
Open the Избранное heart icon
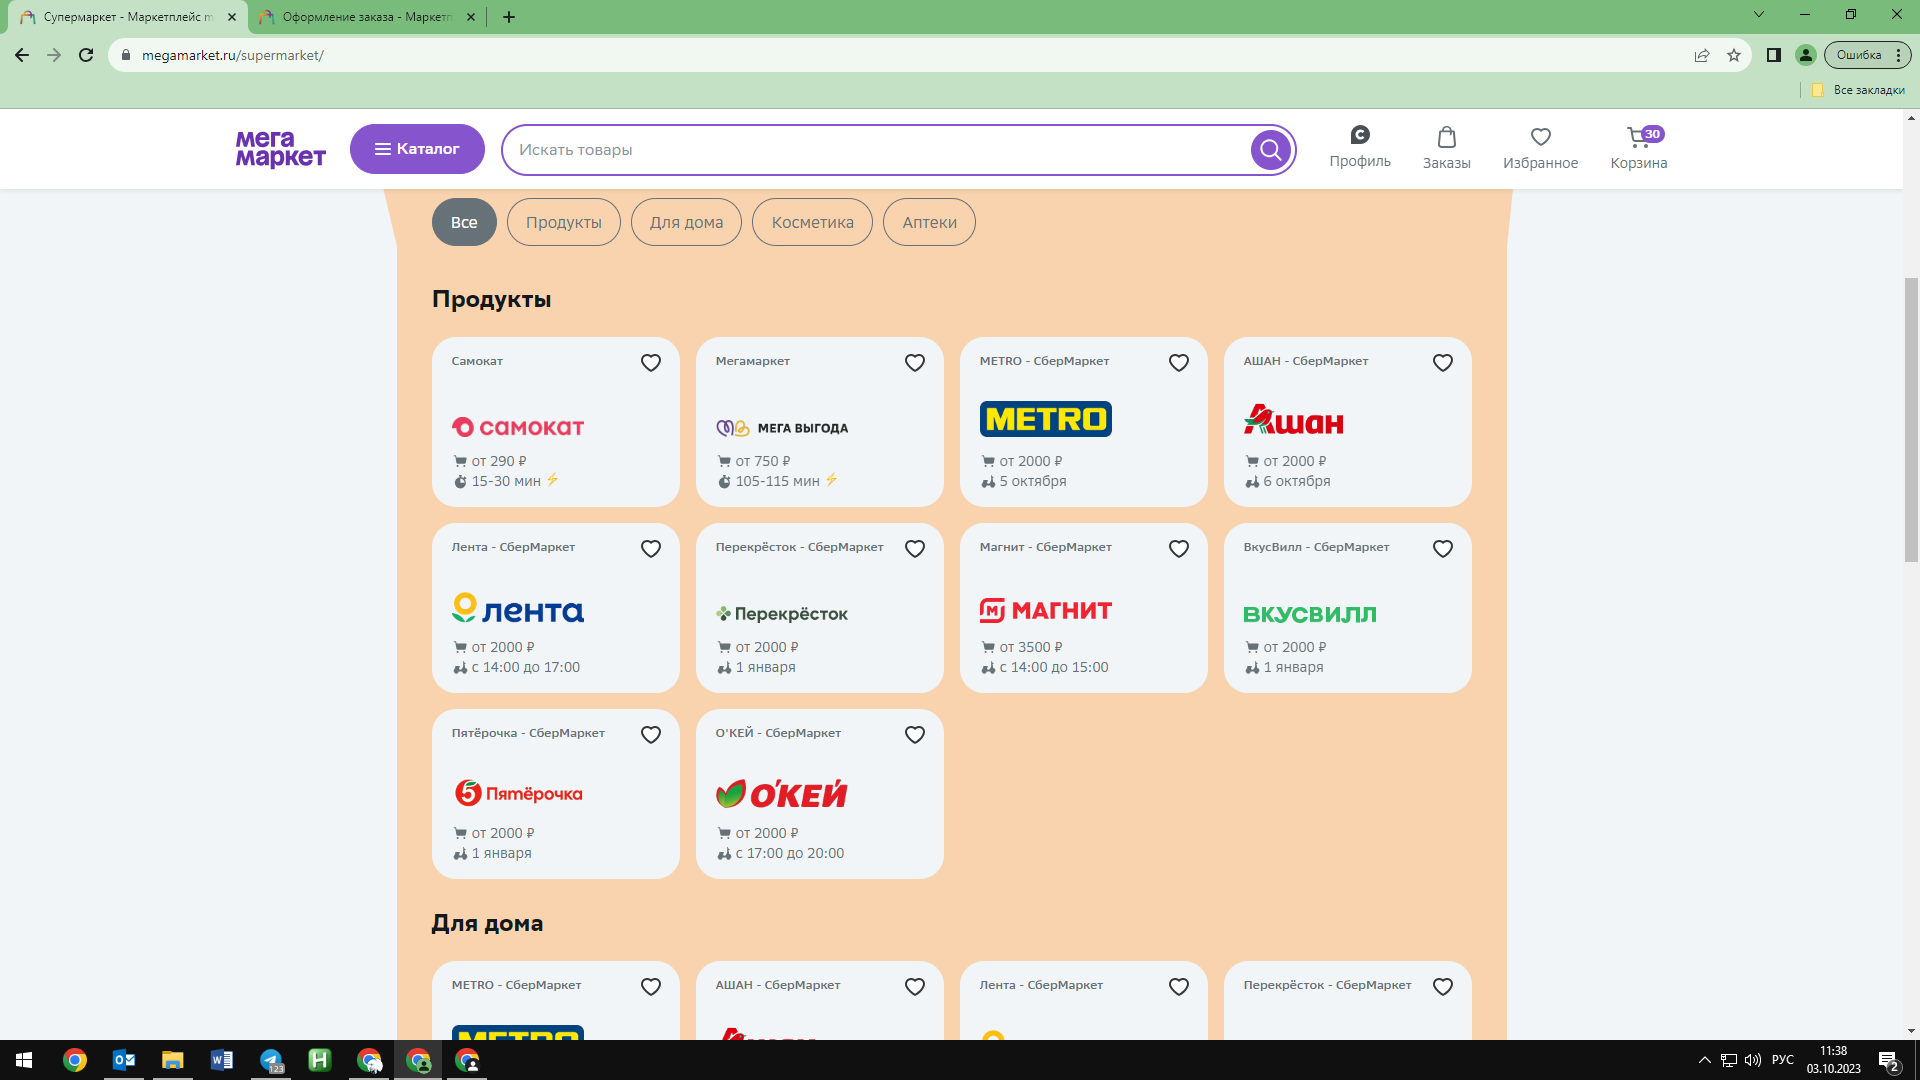[1541, 137]
